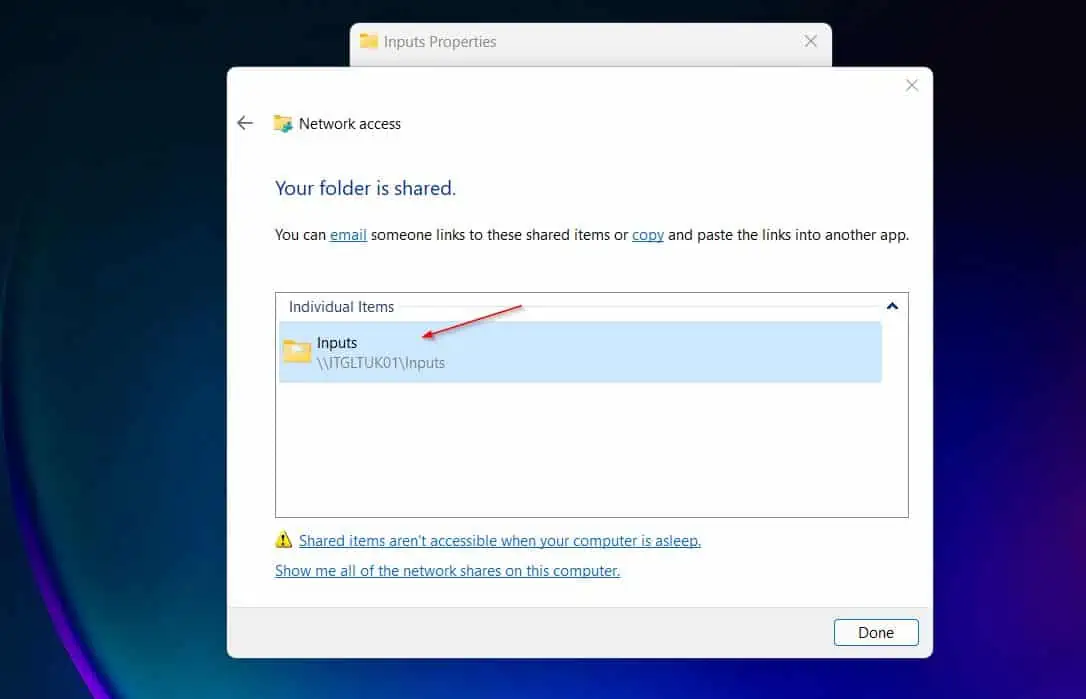Click the yellow warning triangle icon
1086x699 pixels.
(283, 540)
